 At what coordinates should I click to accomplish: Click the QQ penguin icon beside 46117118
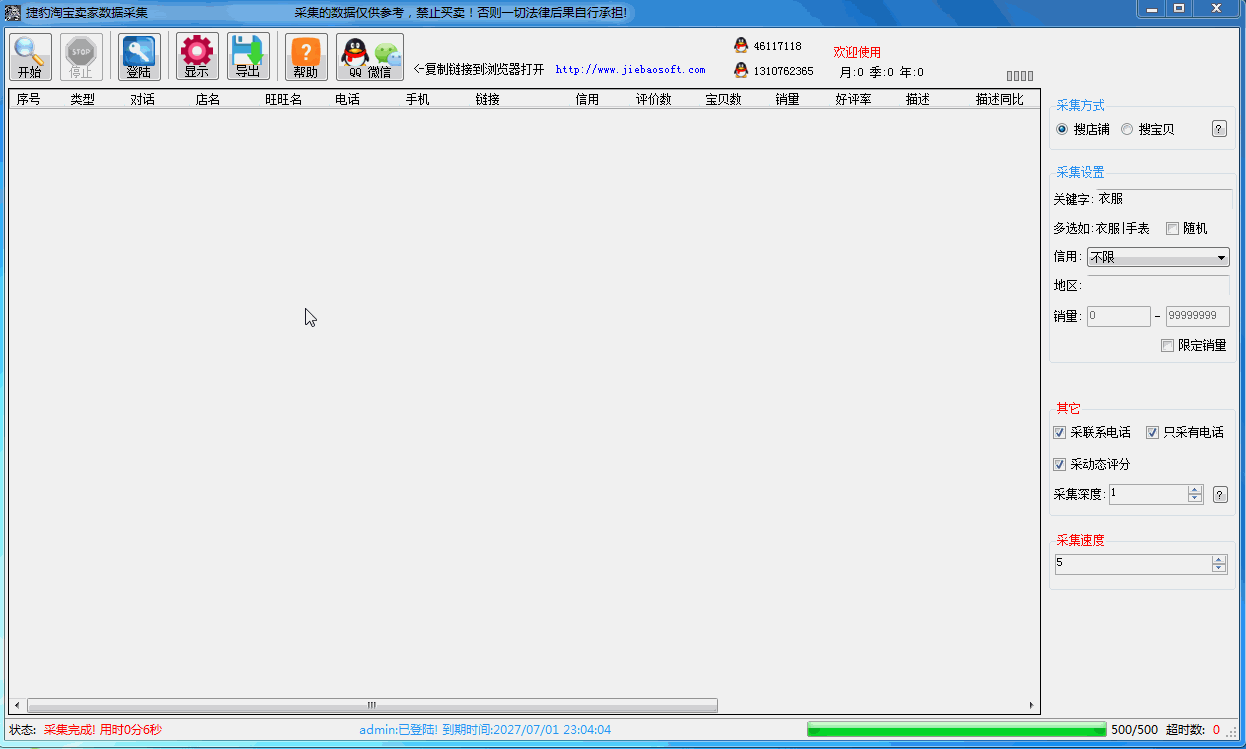click(741, 45)
